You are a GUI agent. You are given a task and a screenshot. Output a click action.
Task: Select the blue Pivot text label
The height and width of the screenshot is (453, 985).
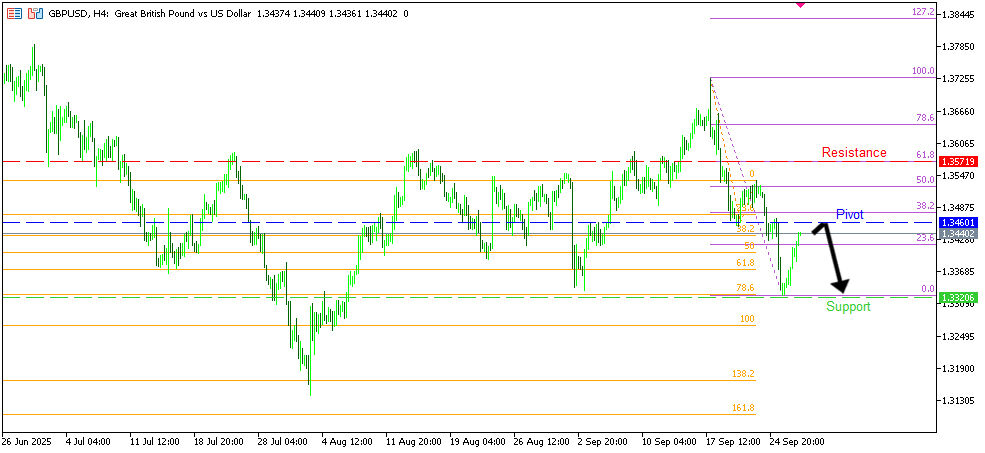850,215
